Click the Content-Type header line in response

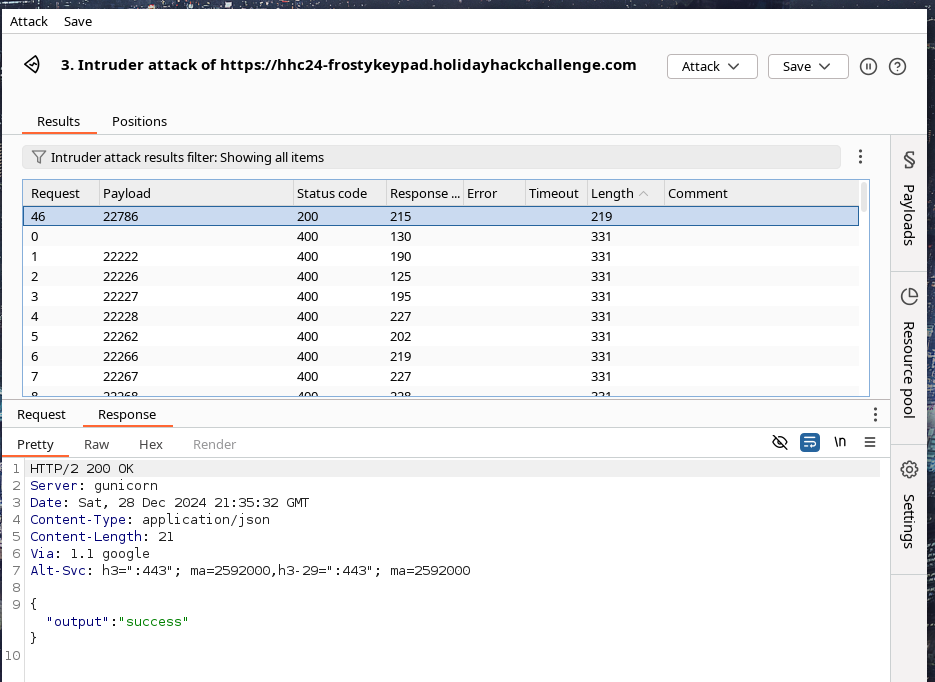(x=150, y=520)
